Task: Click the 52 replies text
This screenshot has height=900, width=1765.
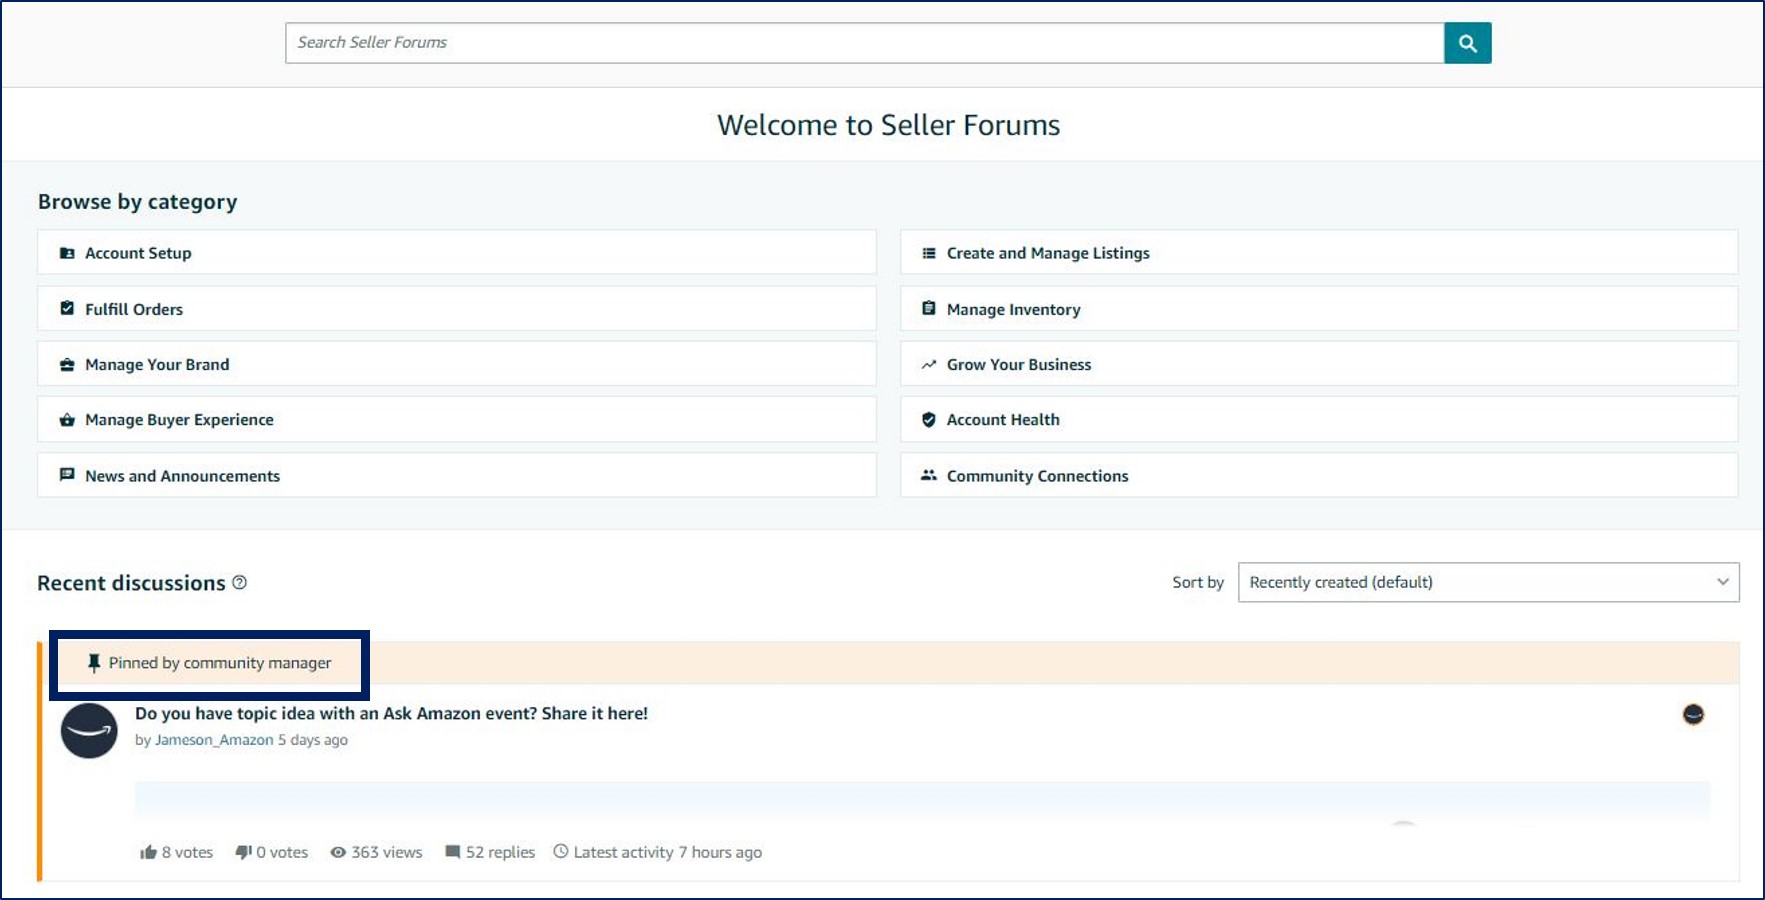Action: coord(500,852)
